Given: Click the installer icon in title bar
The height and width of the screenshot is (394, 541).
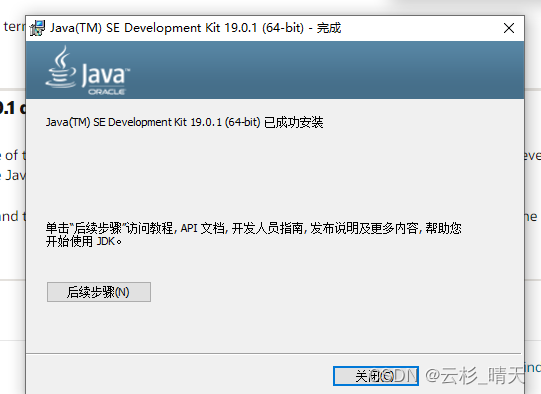Looking at the screenshot, I should point(37,28).
